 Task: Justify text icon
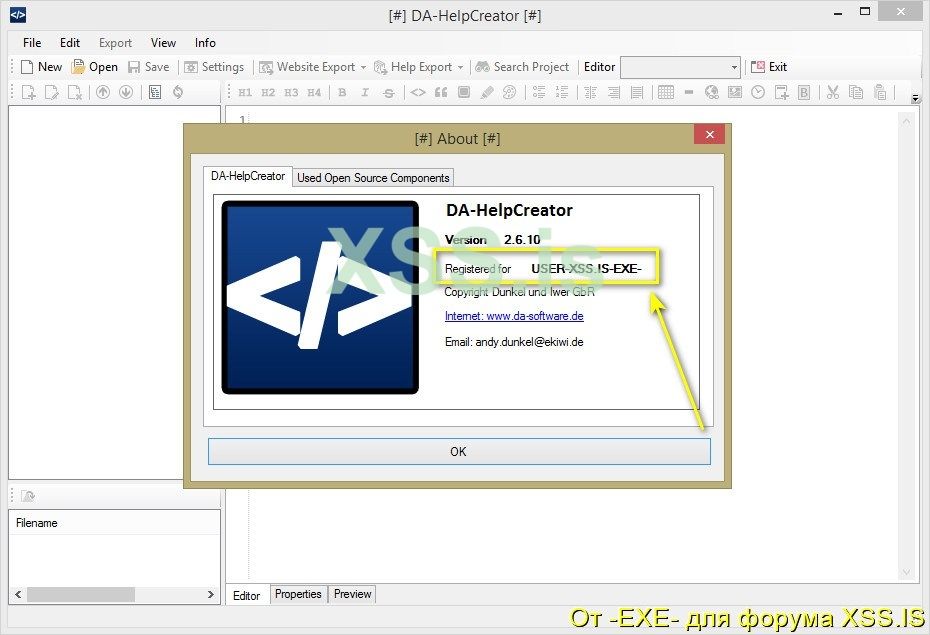pyautogui.click(x=637, y=92)
